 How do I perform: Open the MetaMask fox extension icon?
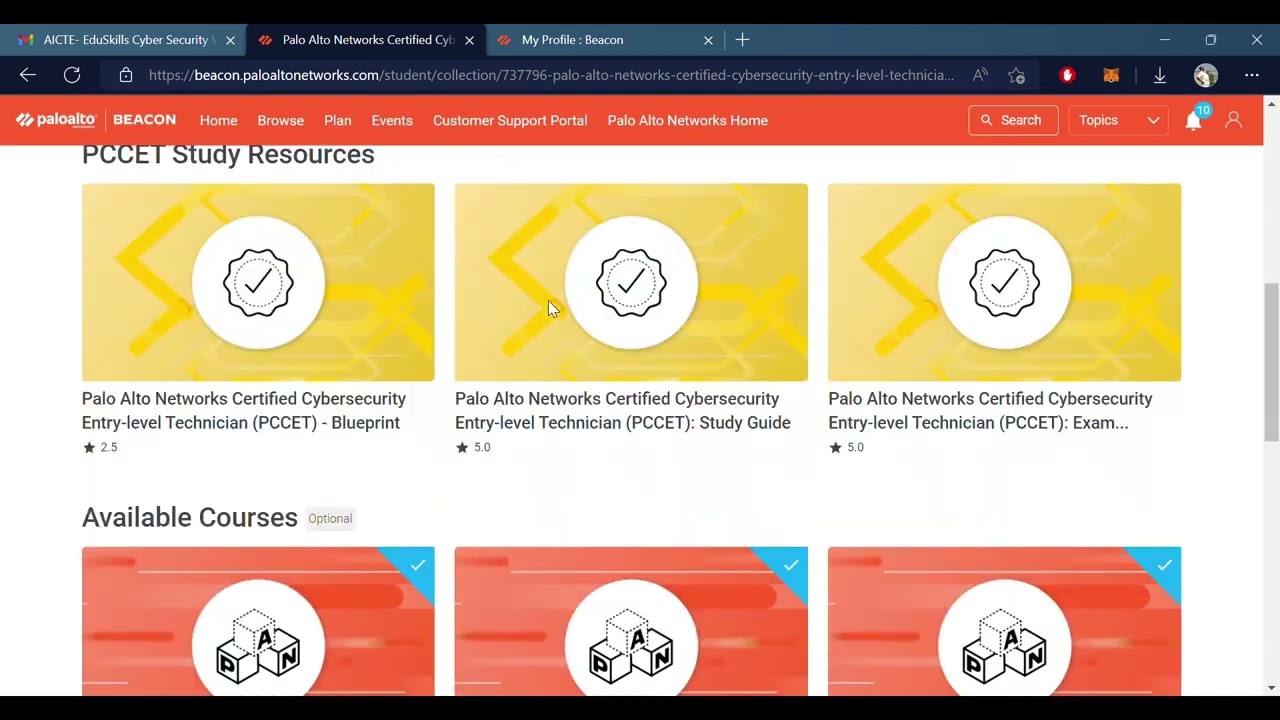(x=1111, y=75)
